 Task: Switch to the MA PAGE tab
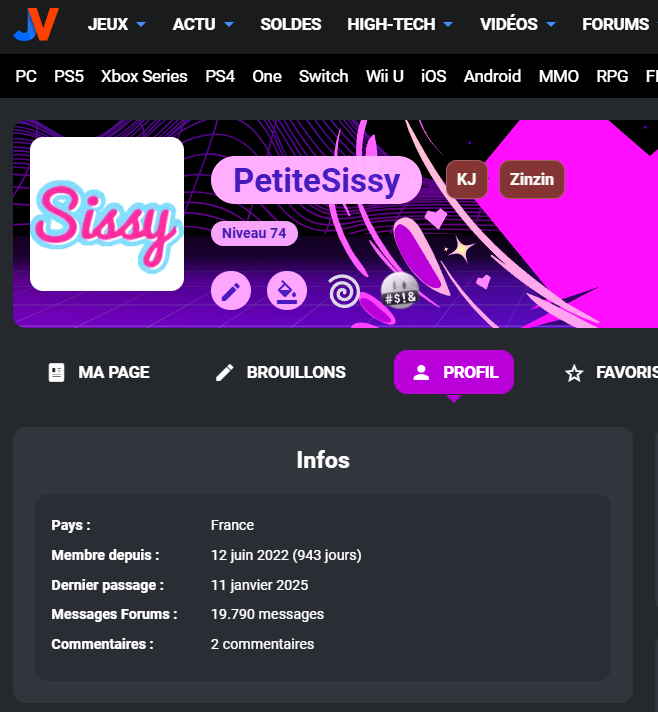(99, 372)
